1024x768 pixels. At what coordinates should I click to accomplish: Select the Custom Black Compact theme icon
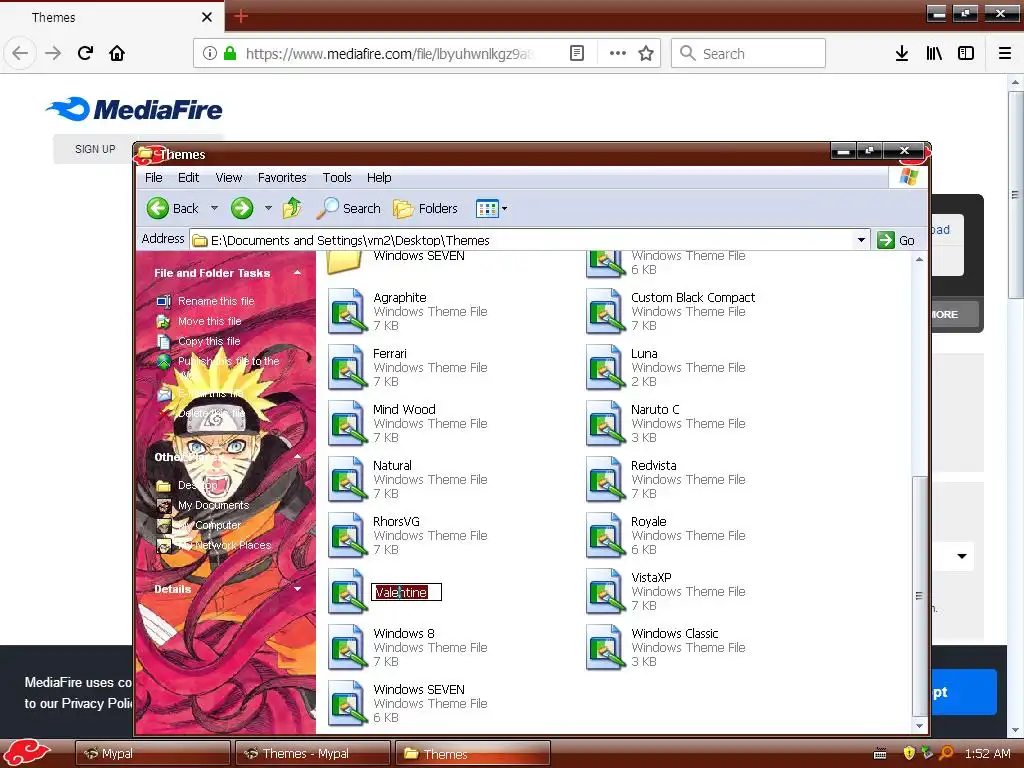click(x=605, y=312)
